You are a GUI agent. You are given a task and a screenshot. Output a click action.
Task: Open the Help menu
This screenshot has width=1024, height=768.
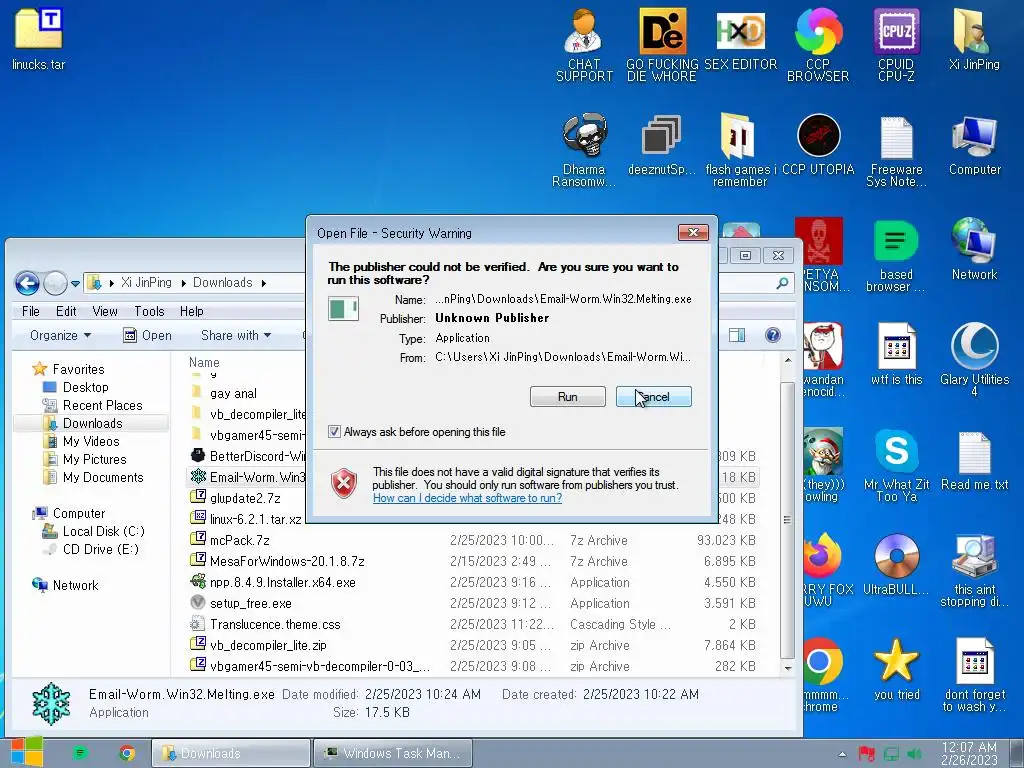click(191, 312)
